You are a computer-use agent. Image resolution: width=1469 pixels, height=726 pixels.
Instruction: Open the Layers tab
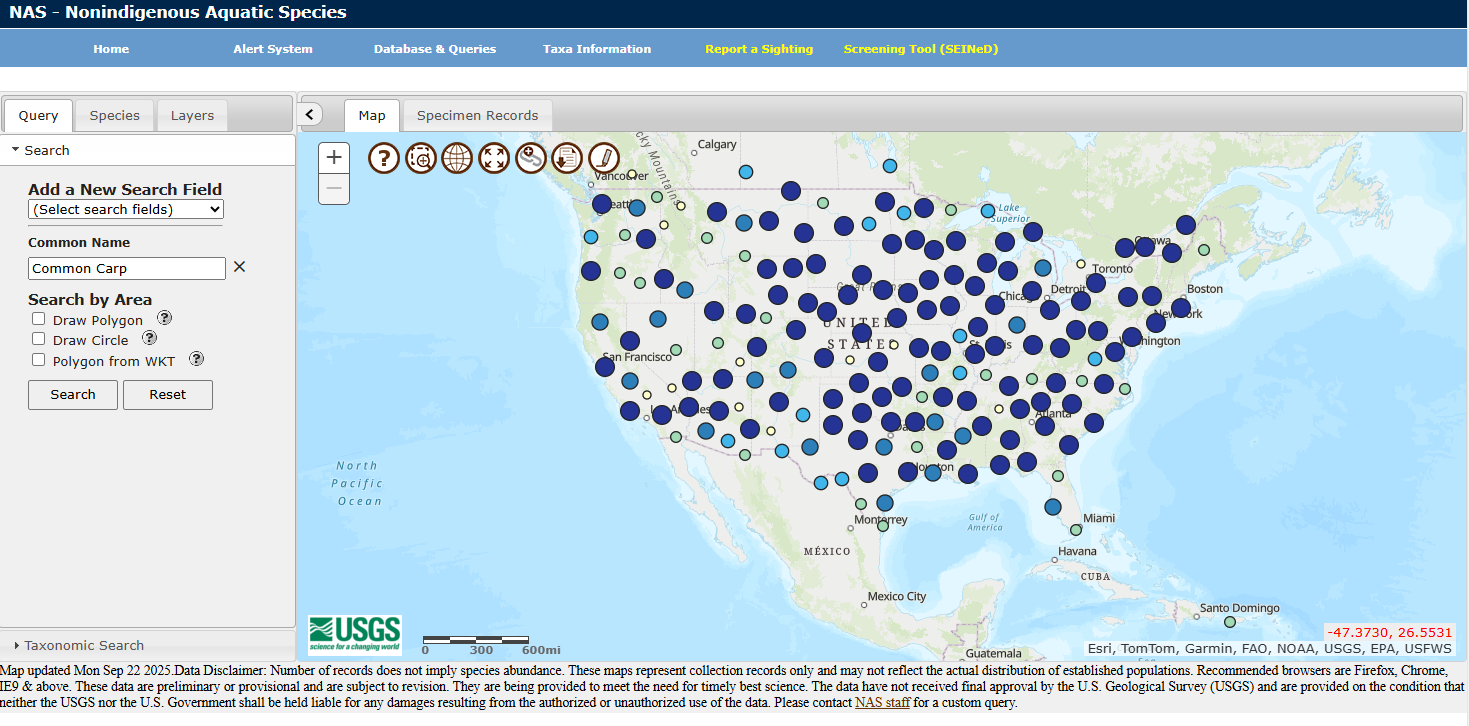coord(192,116)
